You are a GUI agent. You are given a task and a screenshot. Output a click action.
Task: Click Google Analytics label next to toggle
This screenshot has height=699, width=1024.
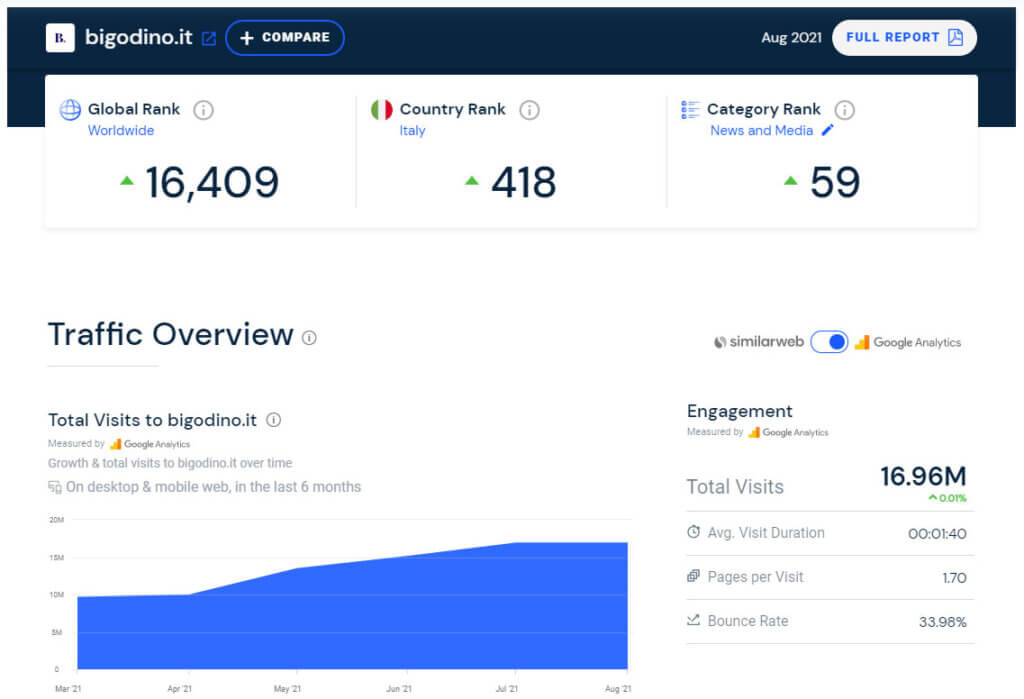[x=908, y=342]
